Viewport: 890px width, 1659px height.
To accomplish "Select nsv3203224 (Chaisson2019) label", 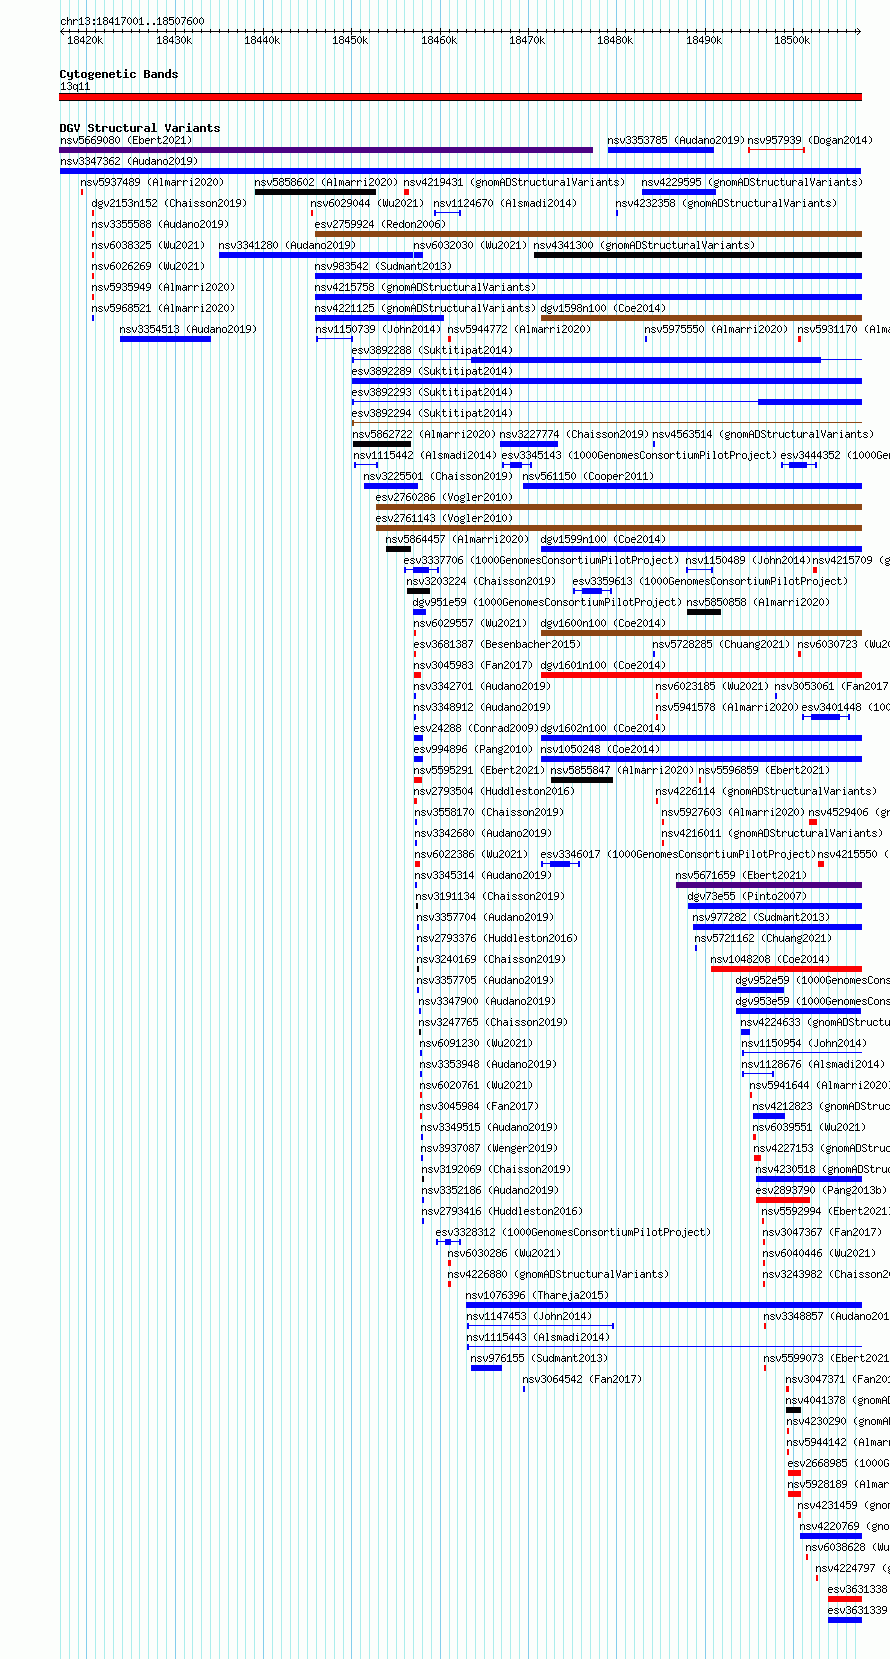I will [x=481, y=581].
